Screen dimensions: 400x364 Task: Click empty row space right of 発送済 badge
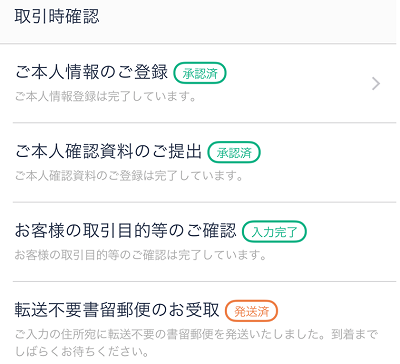(x=337, y=311)
